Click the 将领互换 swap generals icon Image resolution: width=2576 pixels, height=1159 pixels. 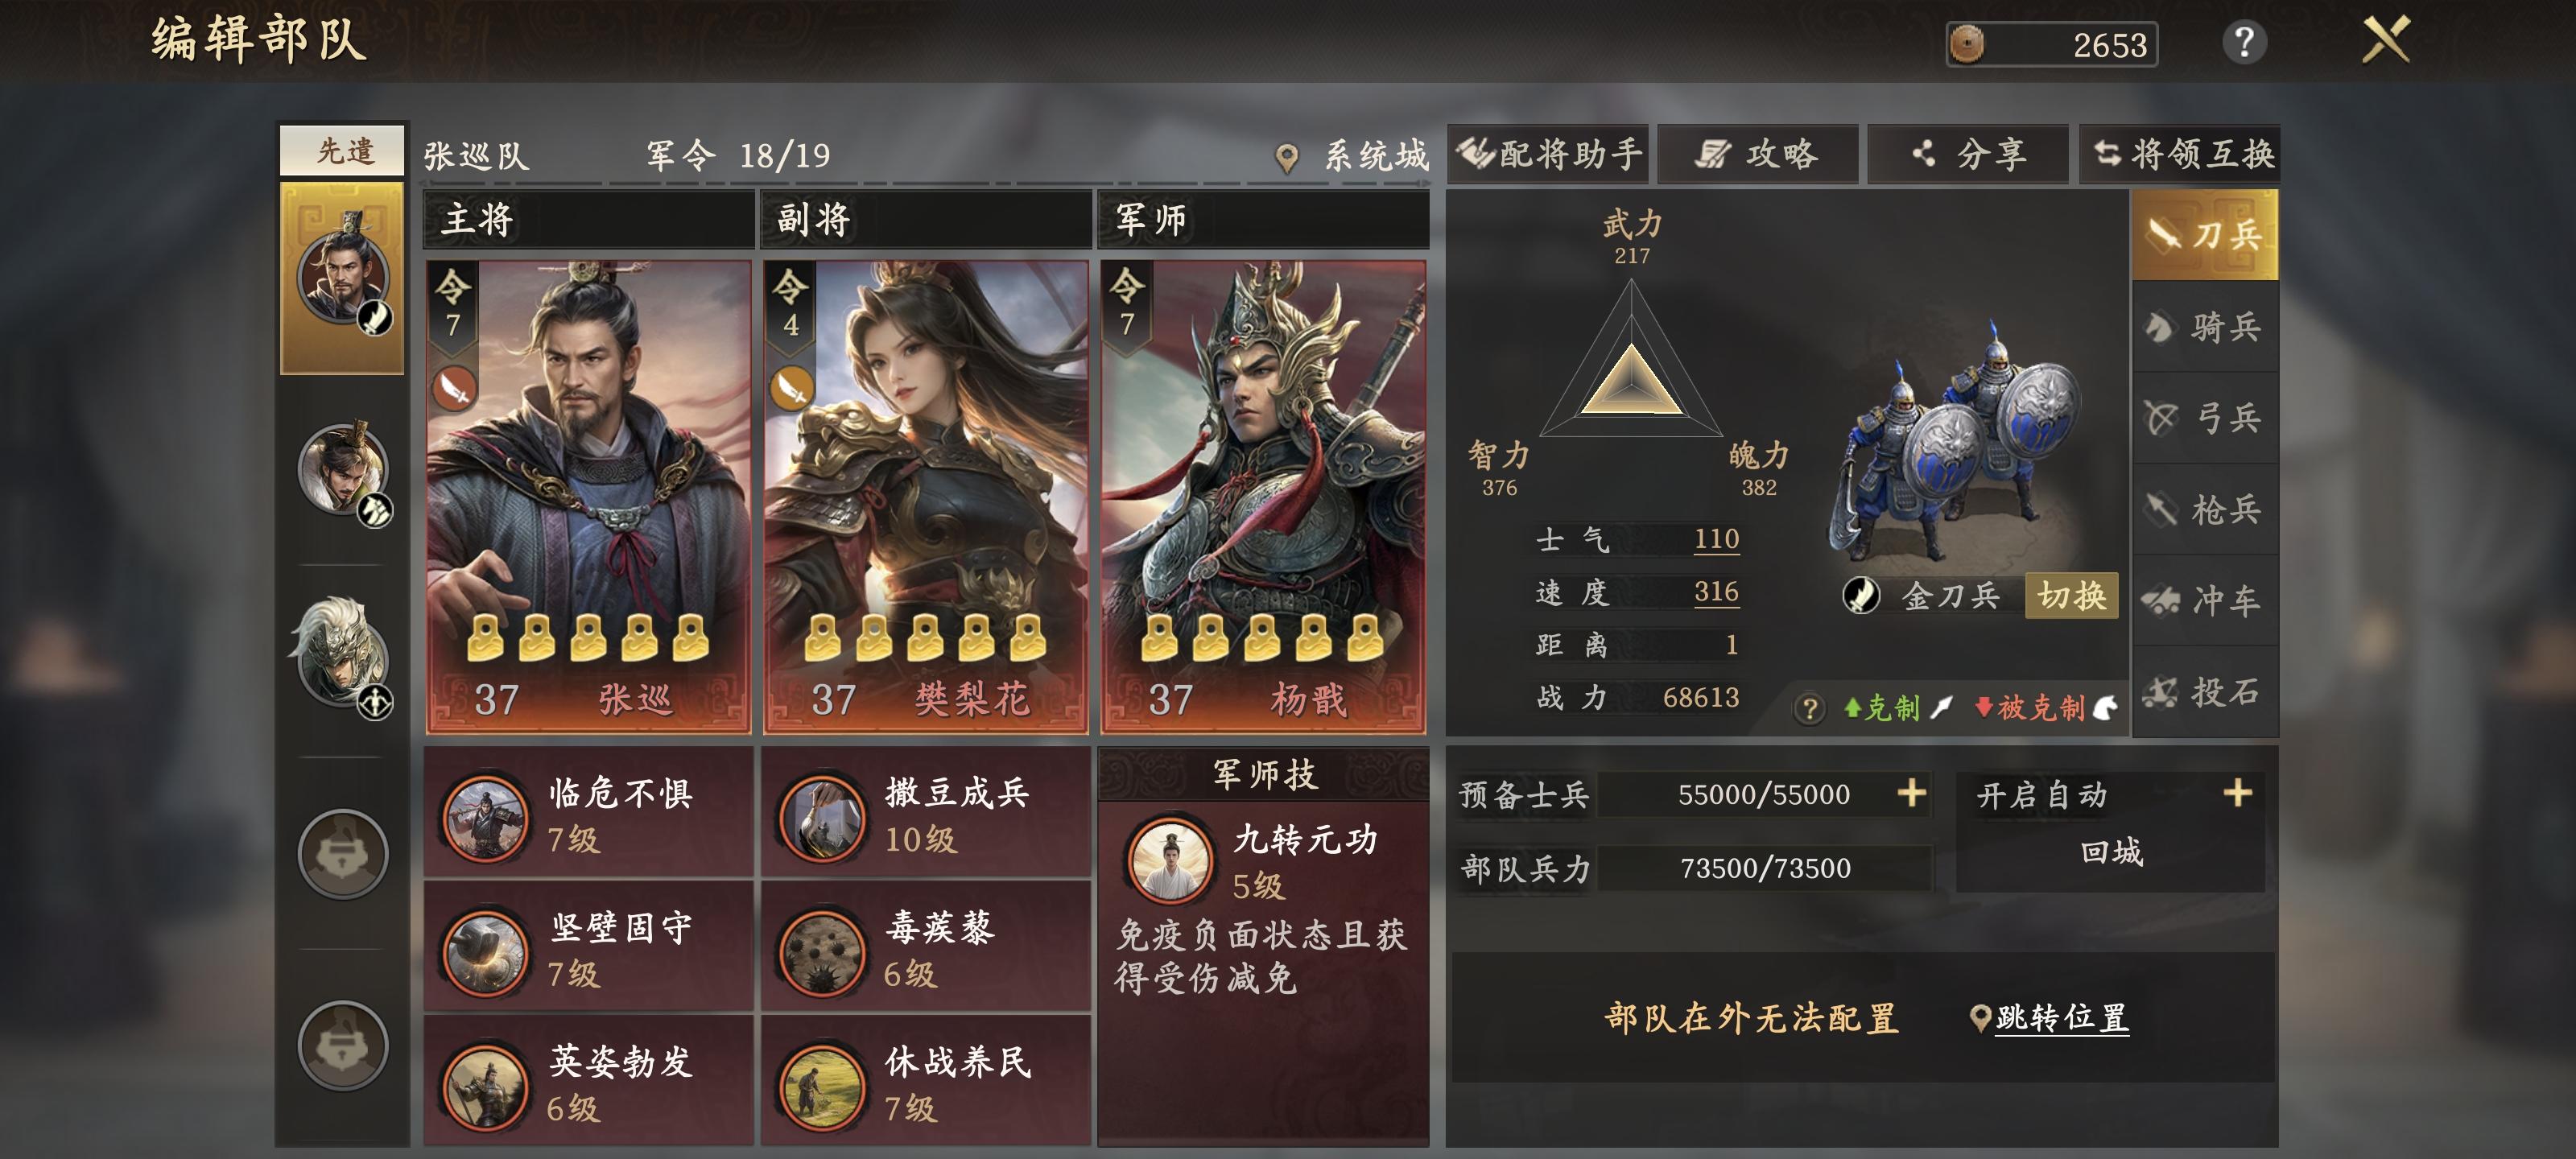coord(2107,153)
